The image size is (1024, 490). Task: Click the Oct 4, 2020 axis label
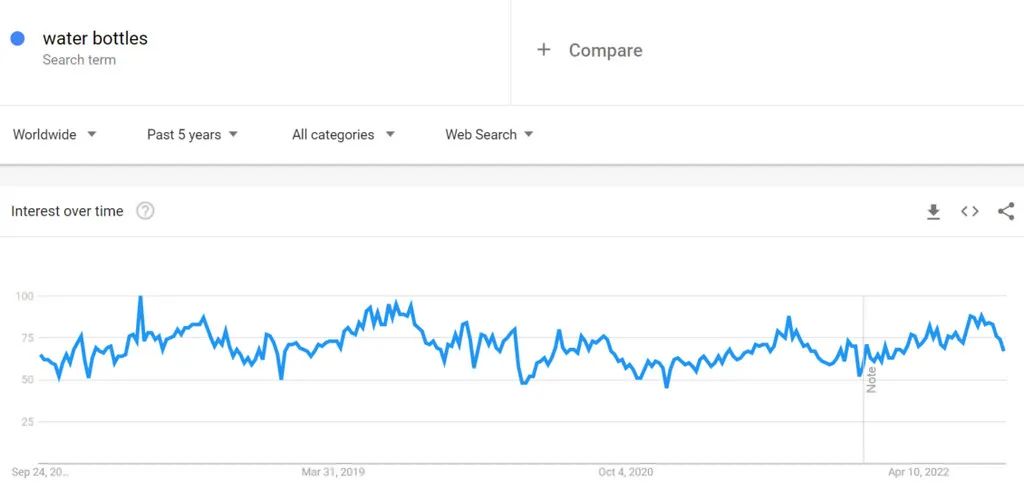pyautogui.click(x=625, y=472)
